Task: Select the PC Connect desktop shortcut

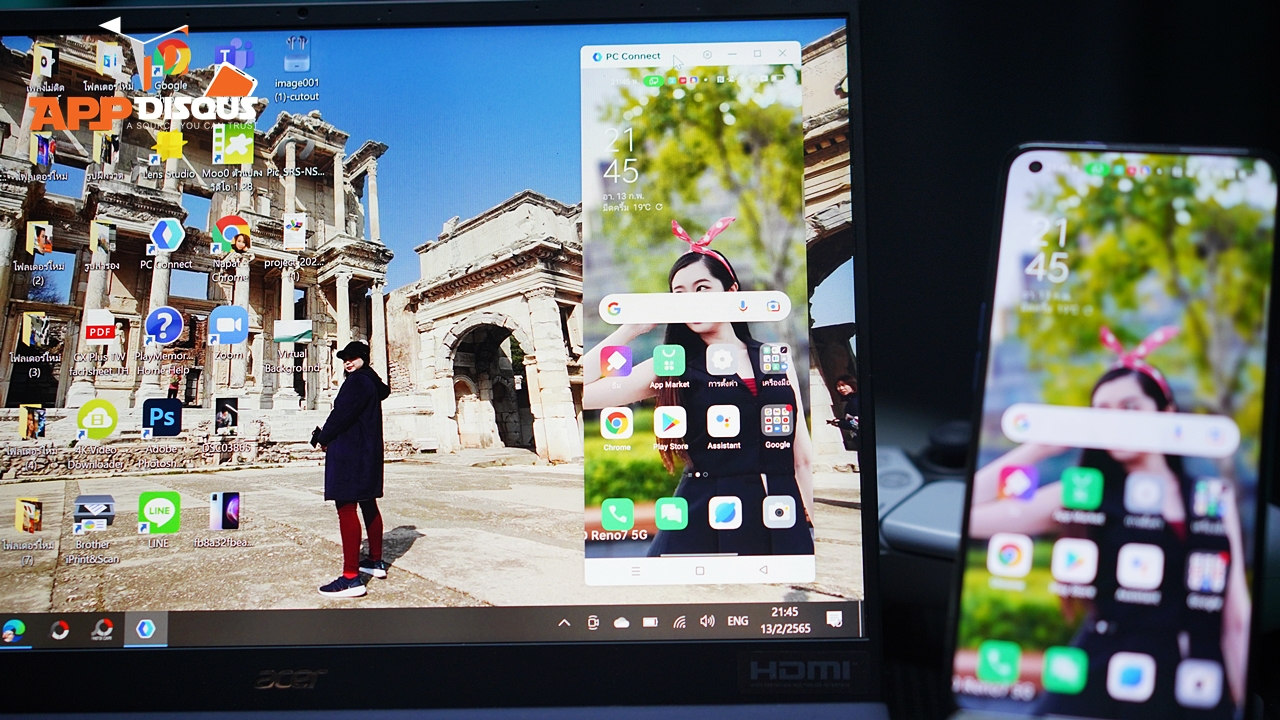Action: pos(166,244)
